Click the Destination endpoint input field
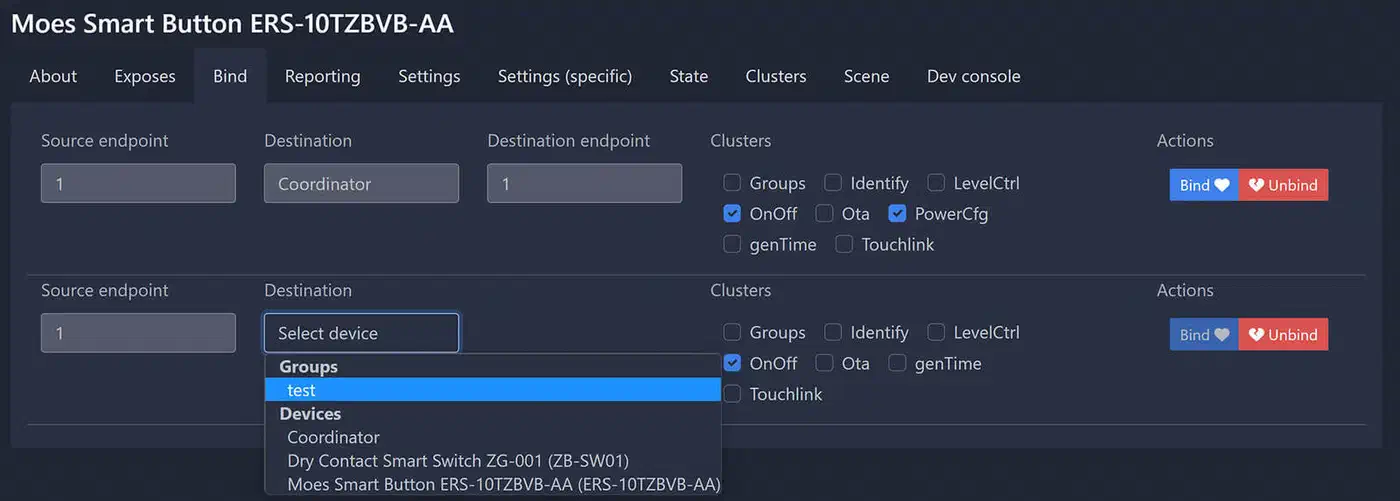 pos(584,184)
